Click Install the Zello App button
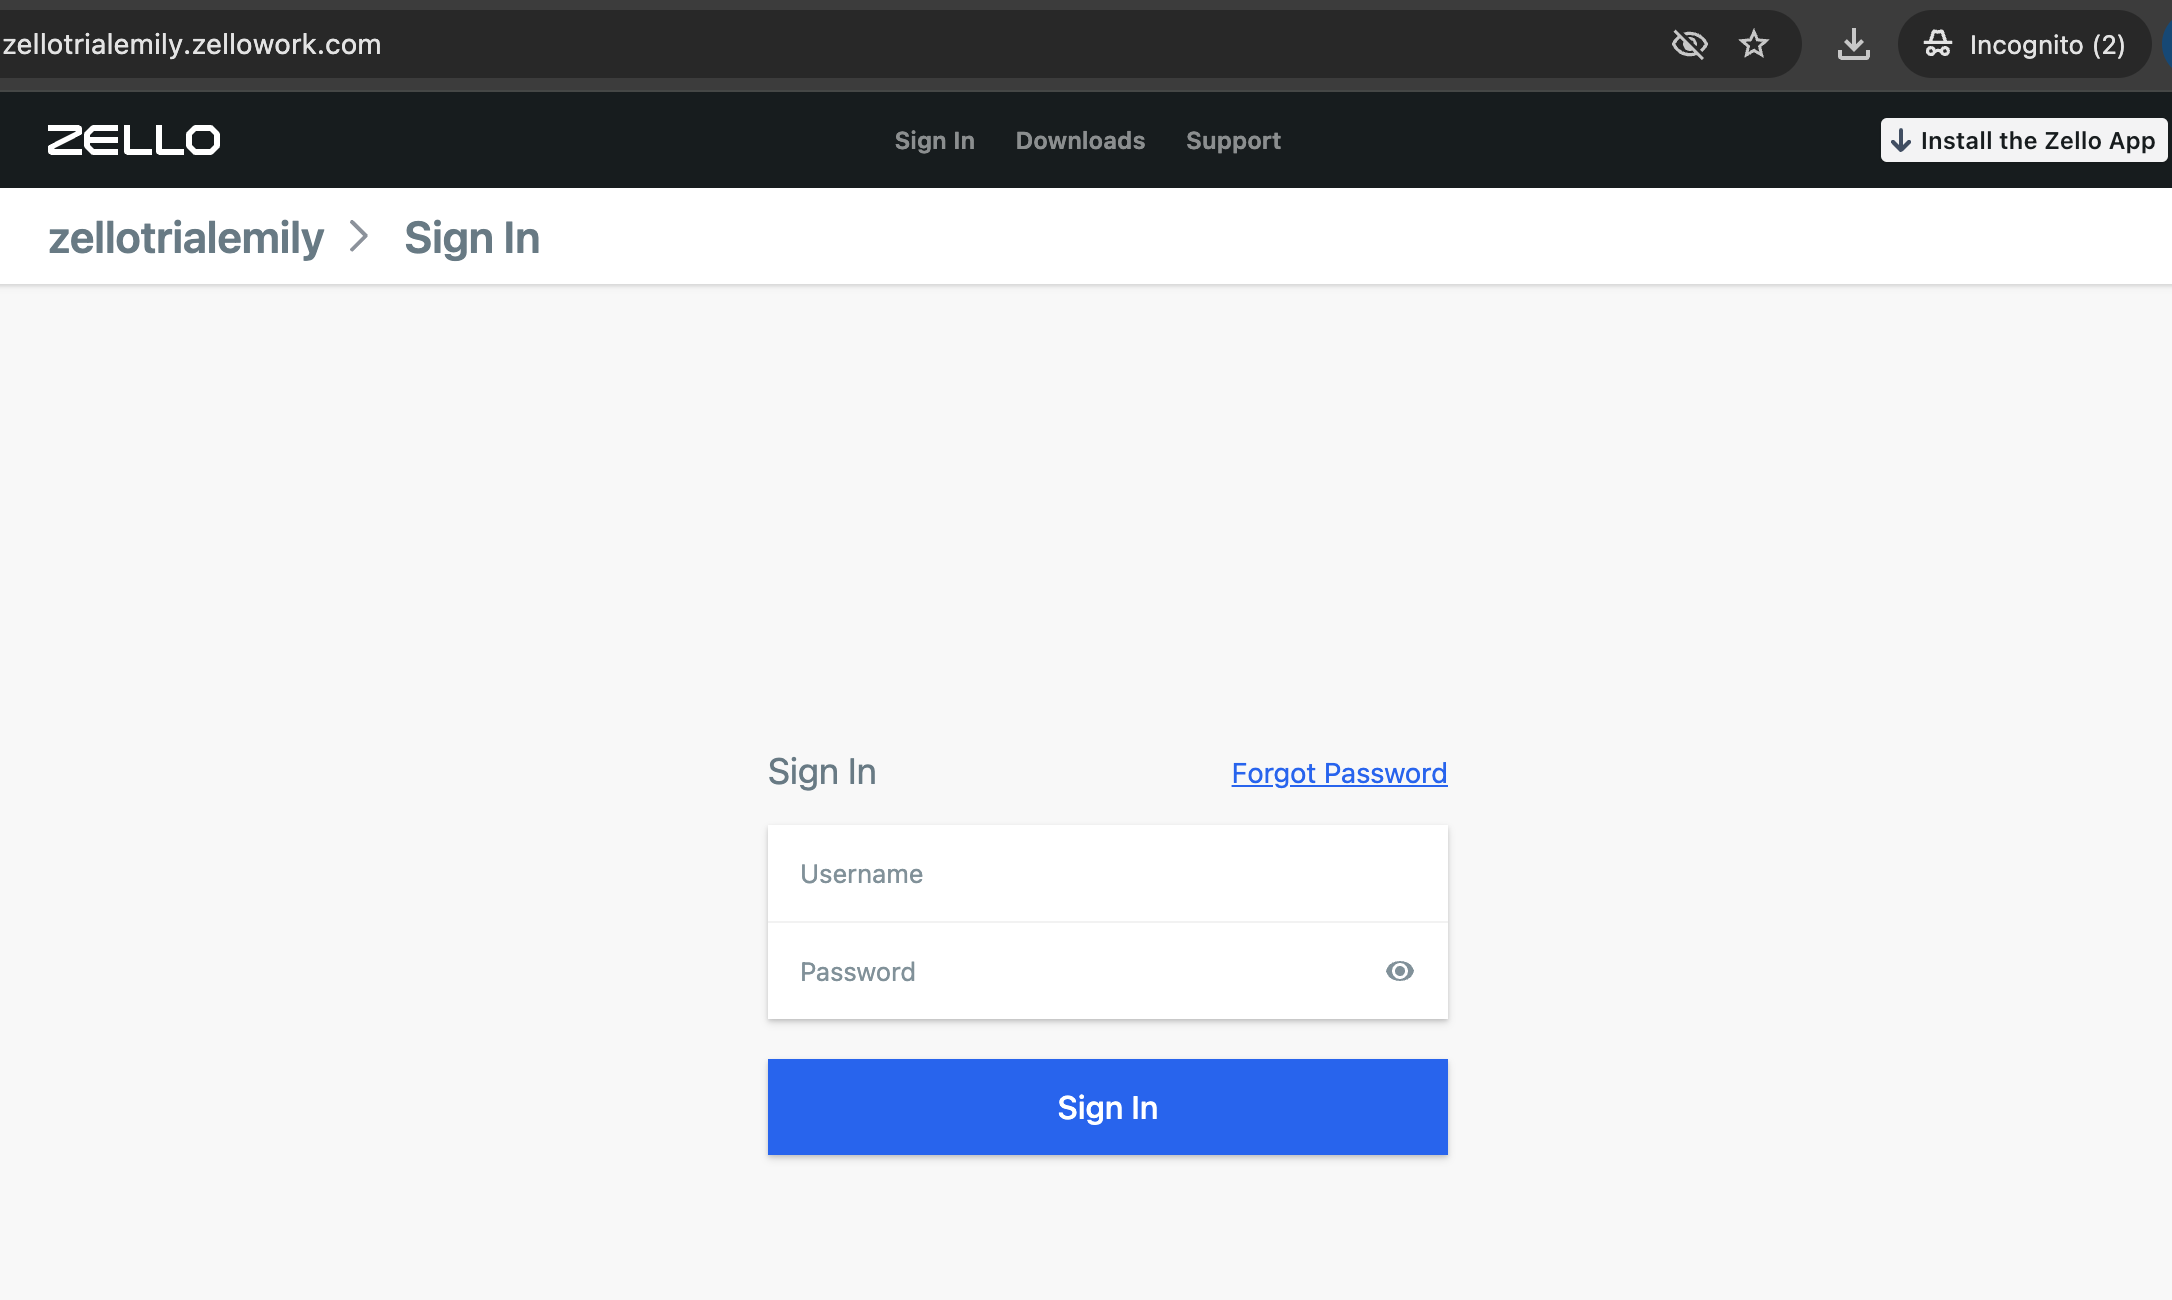This screenshot has height=1300, width=2172. [x=2024, y=140]
